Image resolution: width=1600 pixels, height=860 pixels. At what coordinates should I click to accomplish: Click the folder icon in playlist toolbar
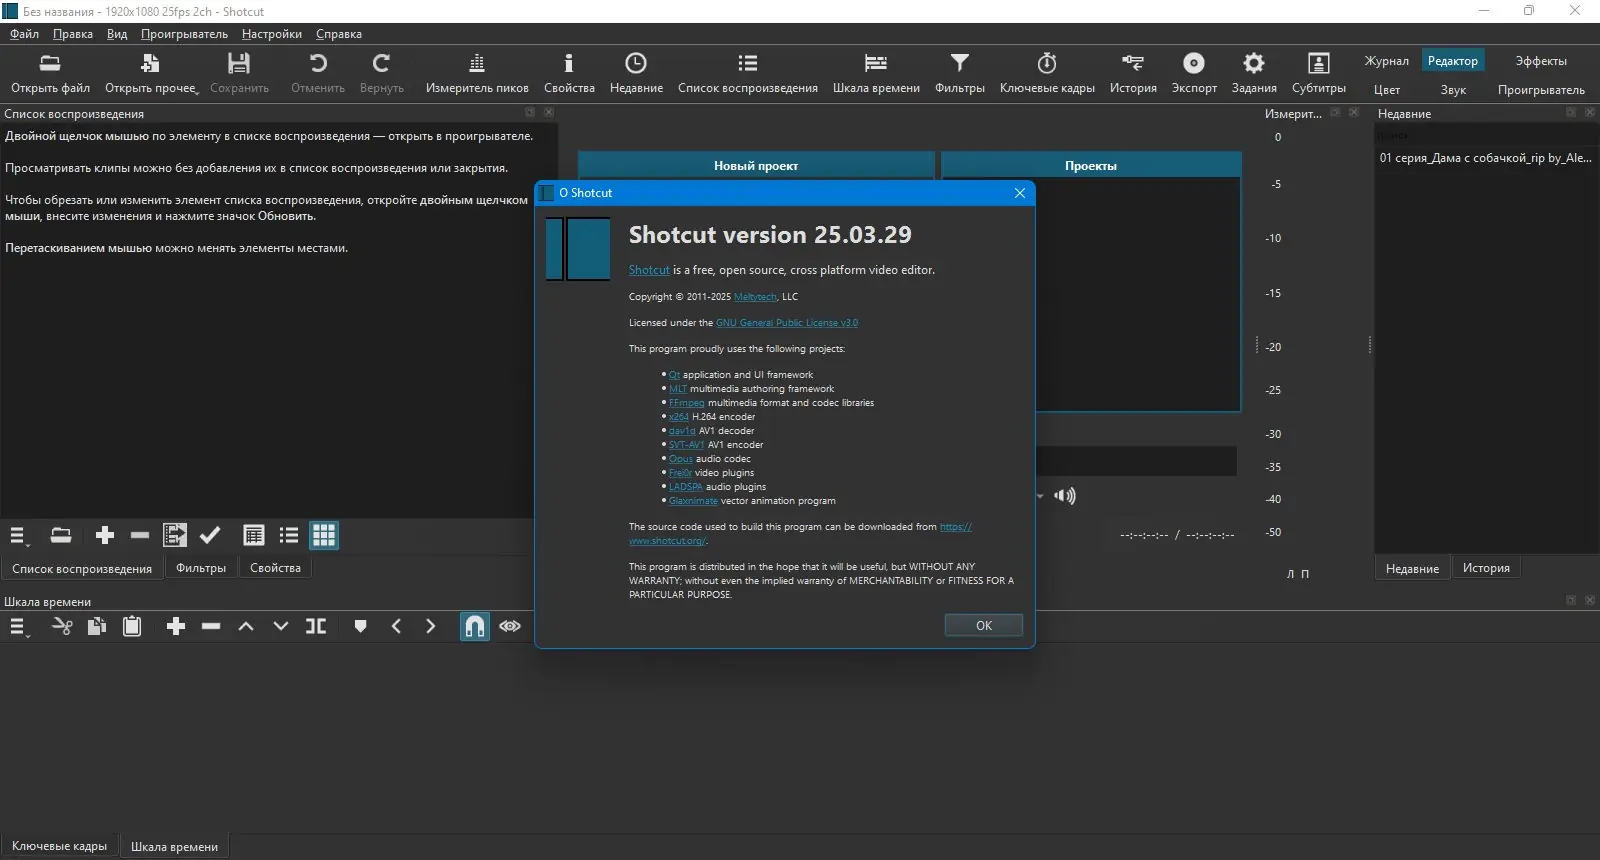tap(61, 535)
